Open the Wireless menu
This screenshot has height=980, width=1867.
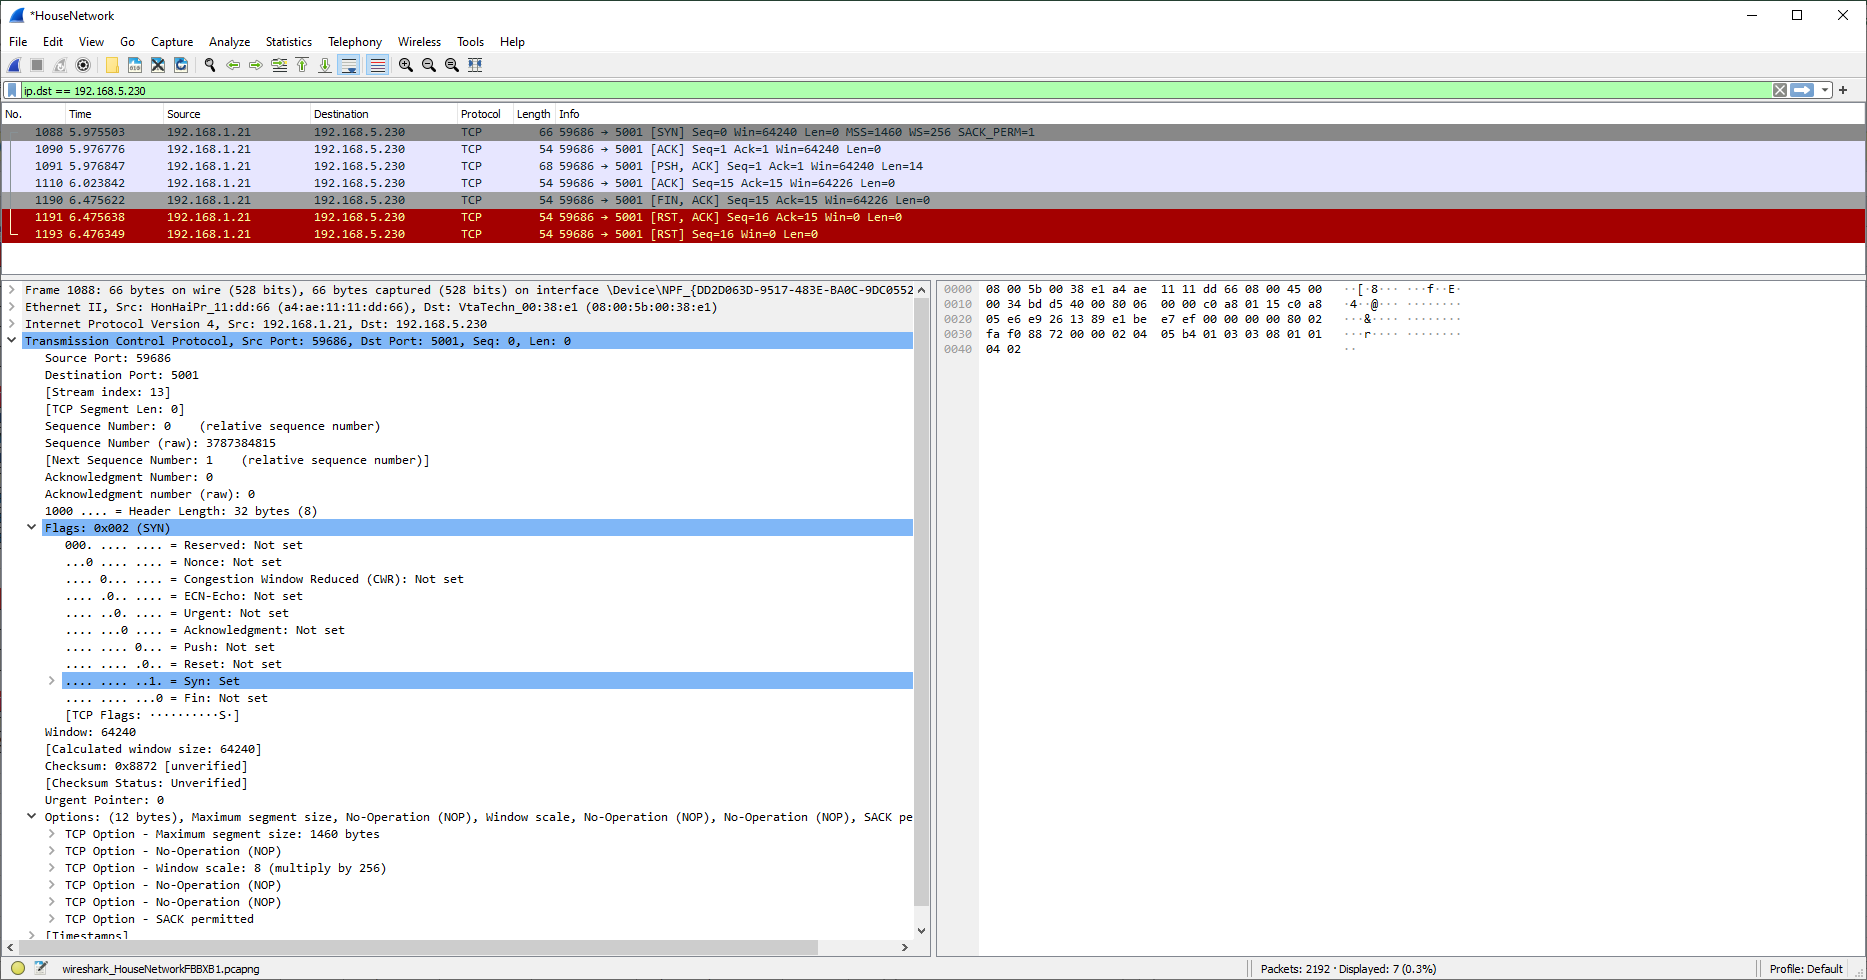419,42
